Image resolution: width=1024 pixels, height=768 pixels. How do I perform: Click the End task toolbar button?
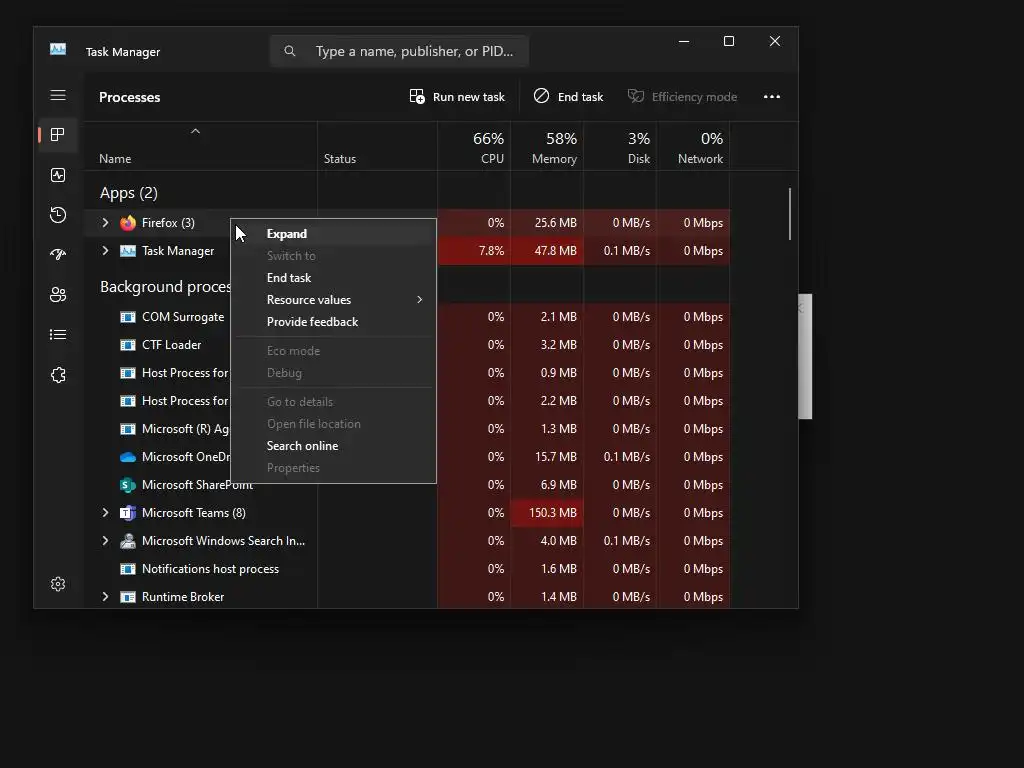[568, 97]
